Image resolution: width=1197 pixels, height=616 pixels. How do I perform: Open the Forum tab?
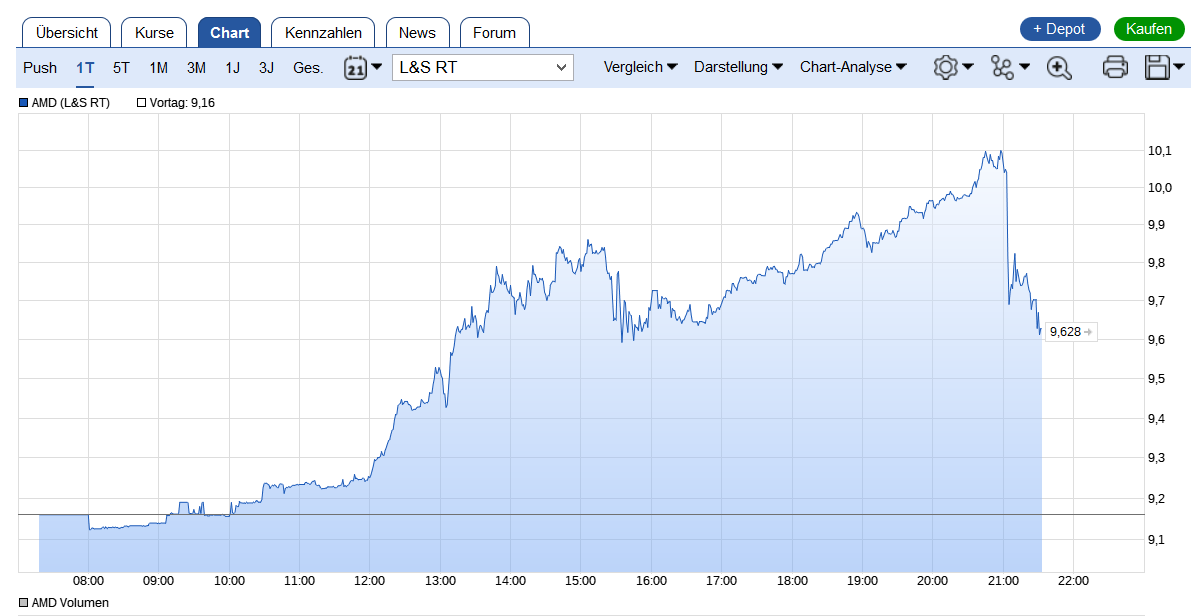pyautogui.click(x=495, y=33)
